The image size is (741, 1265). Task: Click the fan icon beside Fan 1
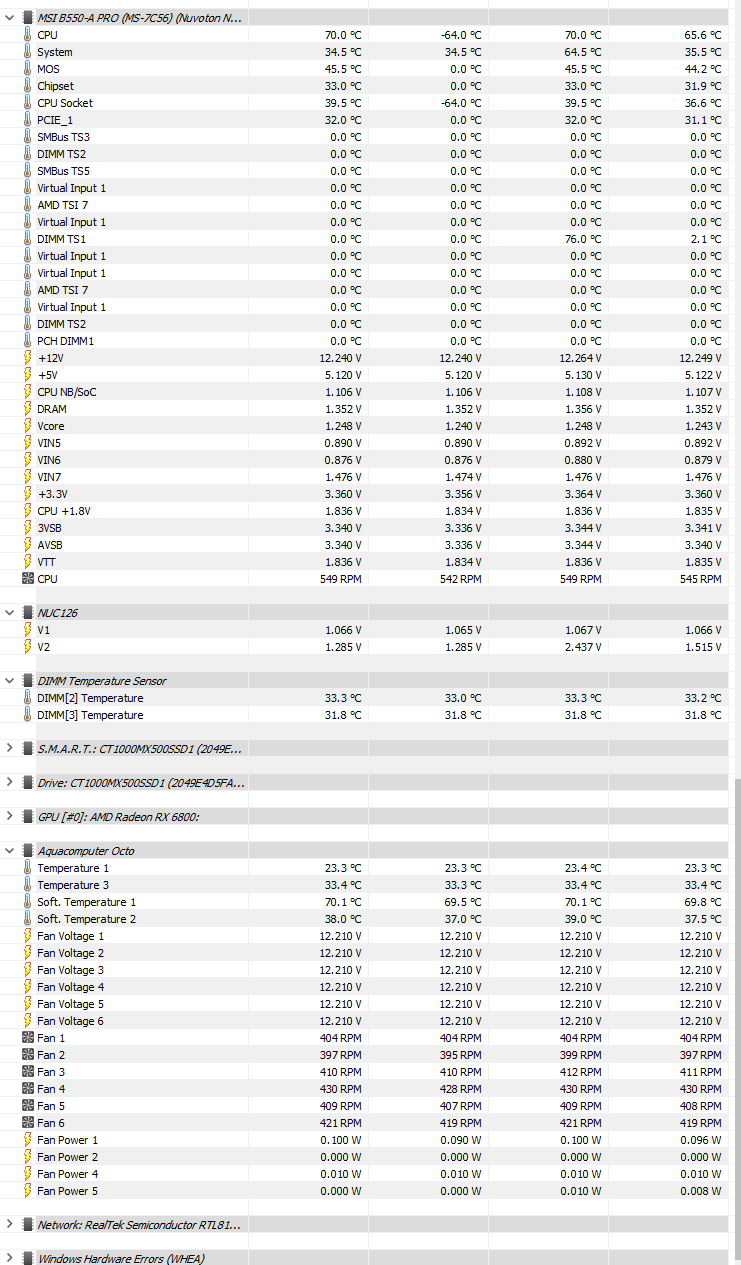28,1038
